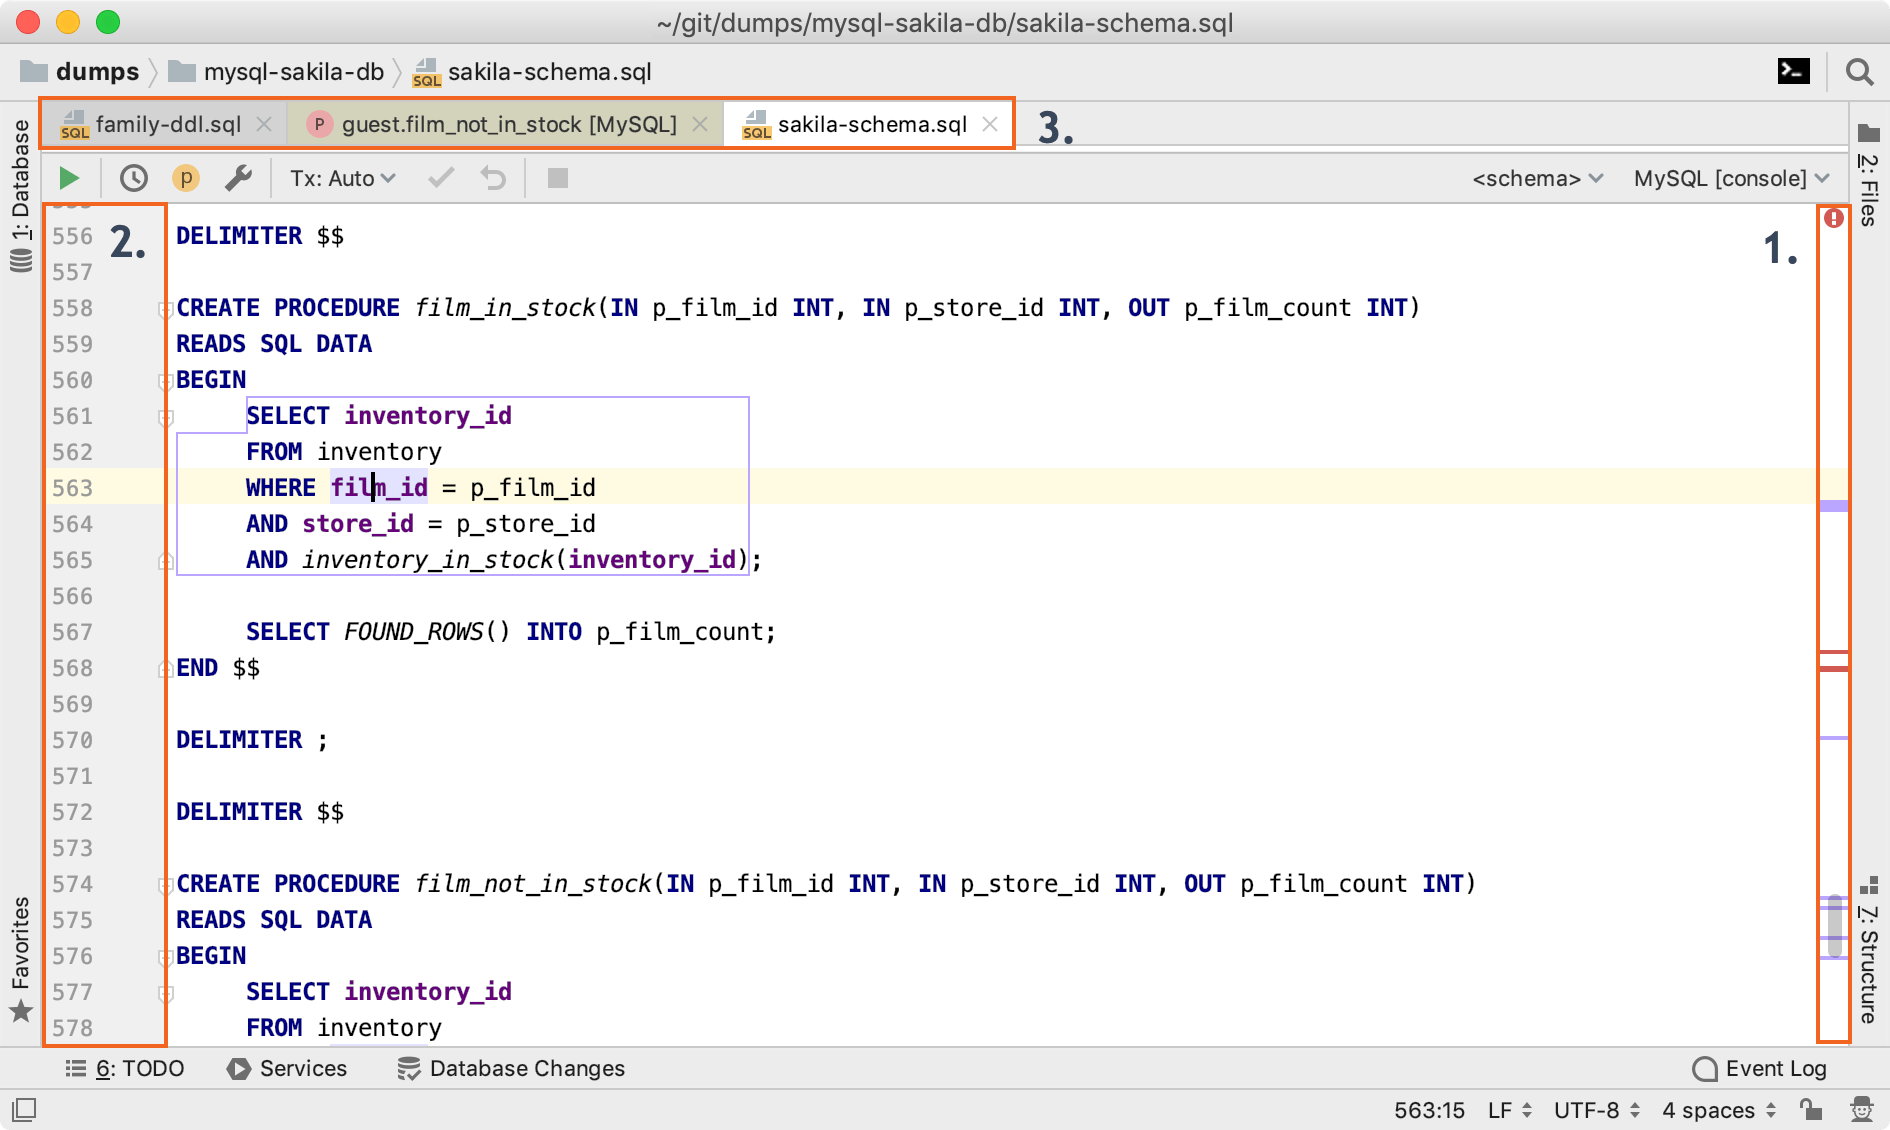The image size is (1890, 1130).
Task: Open query history clock icon
Action: [133, 178]
